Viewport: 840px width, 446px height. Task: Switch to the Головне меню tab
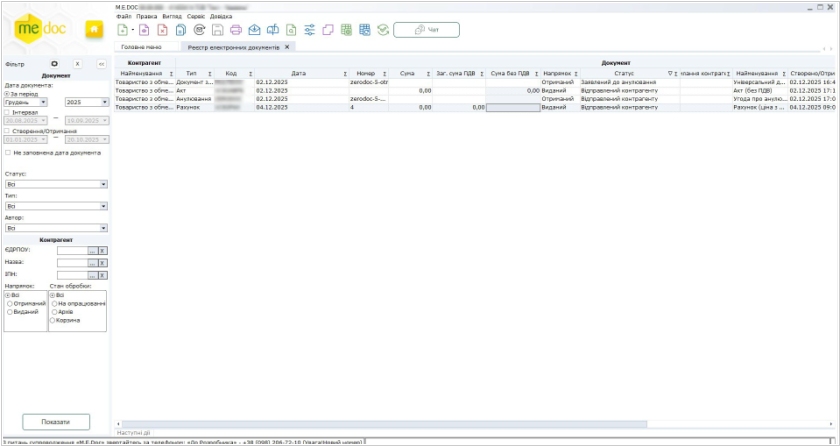(x=140, y=47)
